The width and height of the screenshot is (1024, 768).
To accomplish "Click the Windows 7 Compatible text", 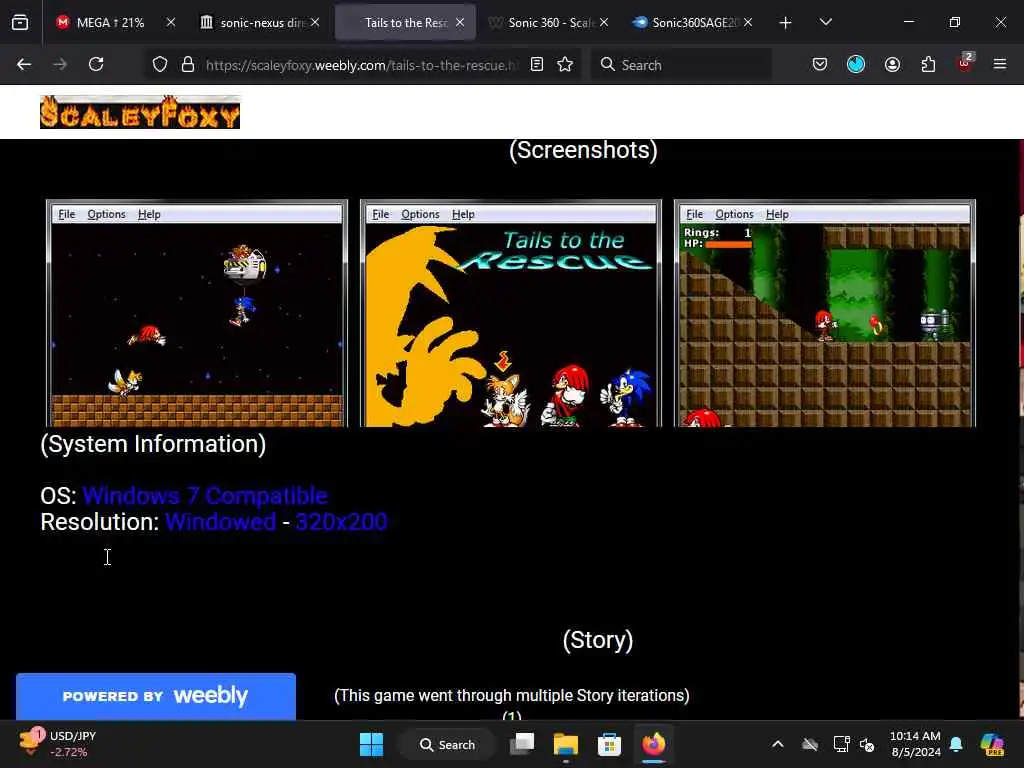I will (205, 496).
